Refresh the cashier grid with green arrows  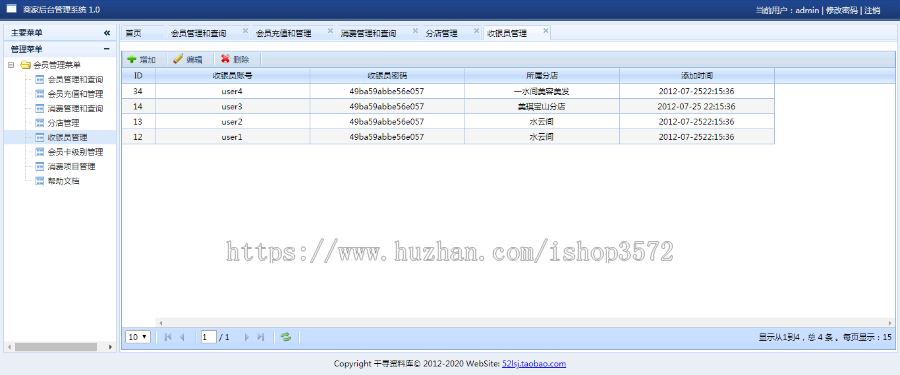[286, 337]
